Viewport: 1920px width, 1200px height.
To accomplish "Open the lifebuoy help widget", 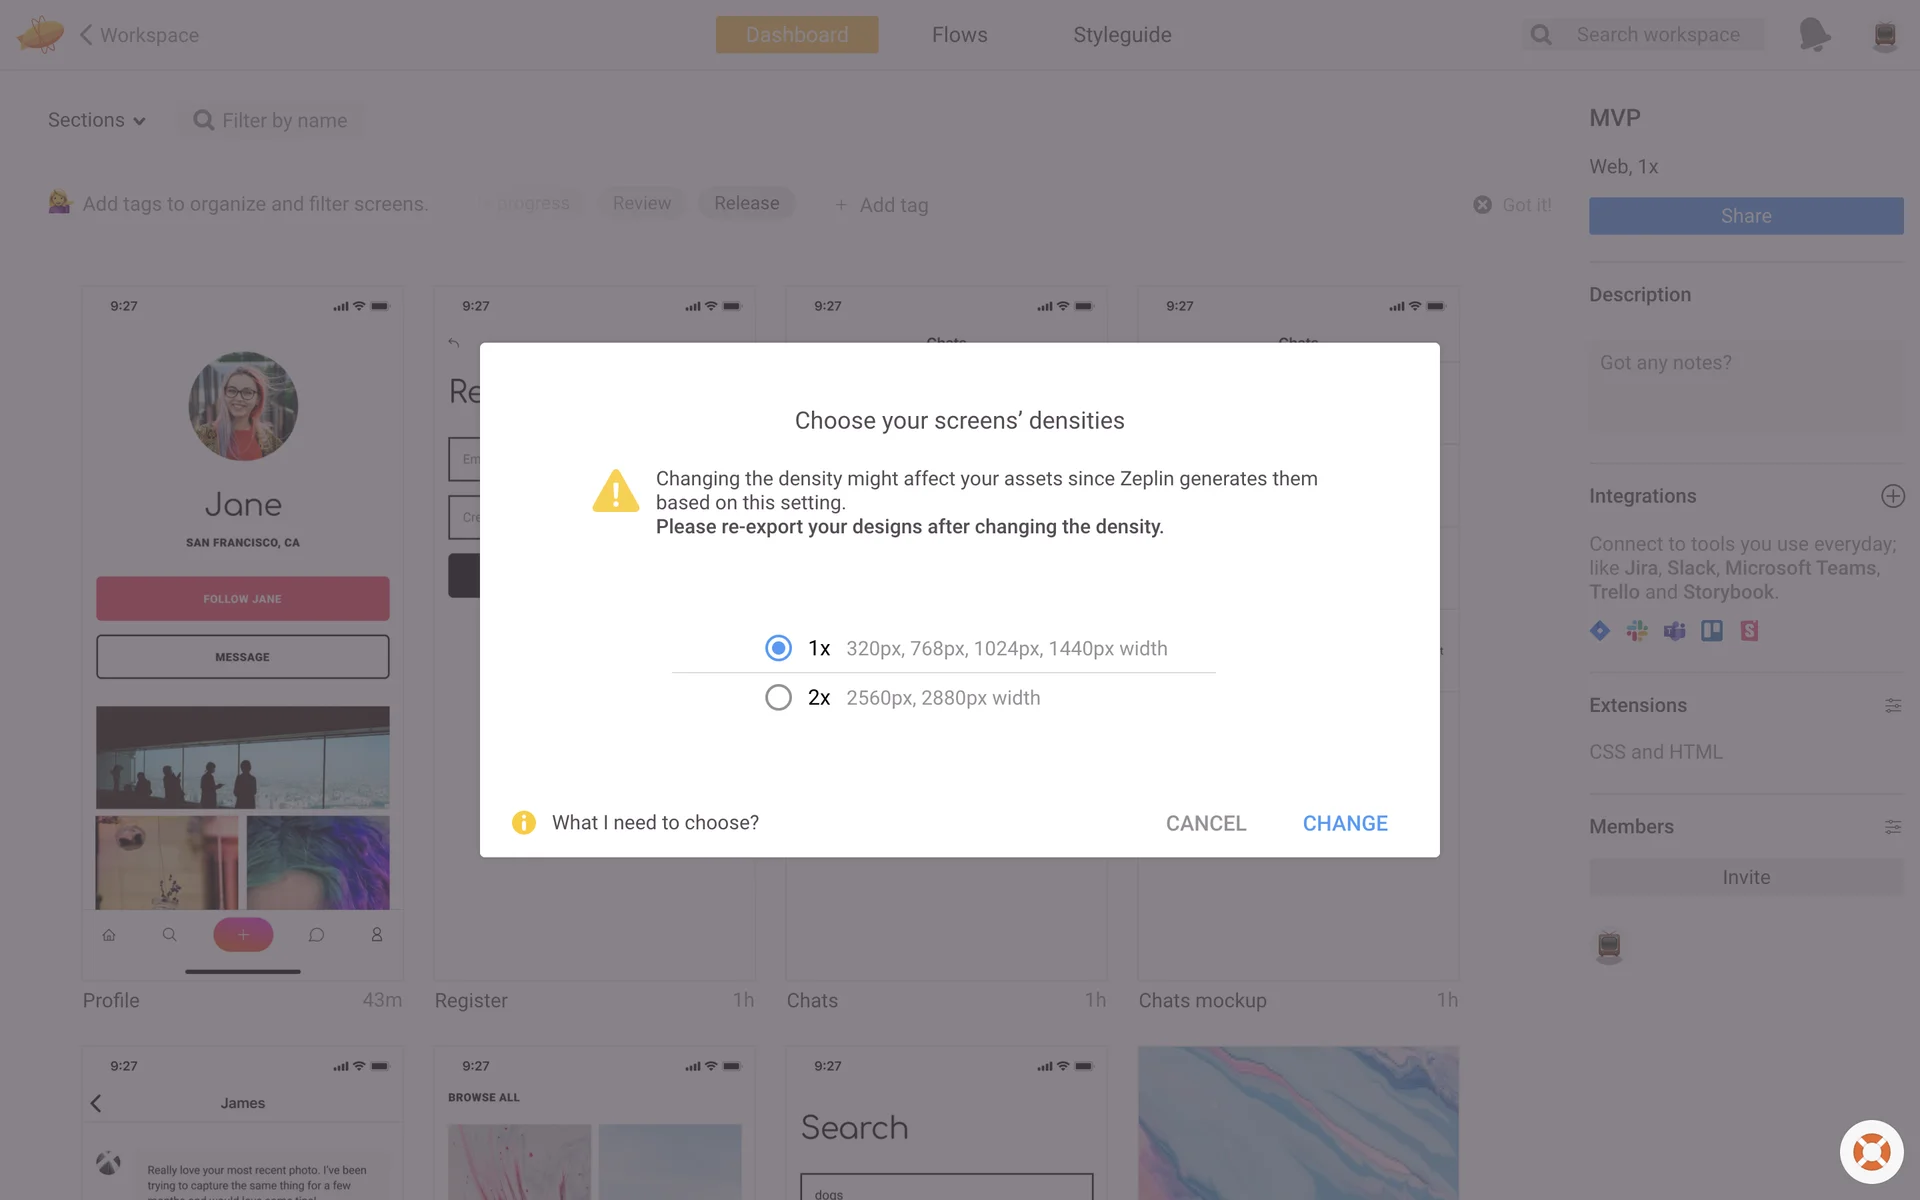I will (1871, 1151).
